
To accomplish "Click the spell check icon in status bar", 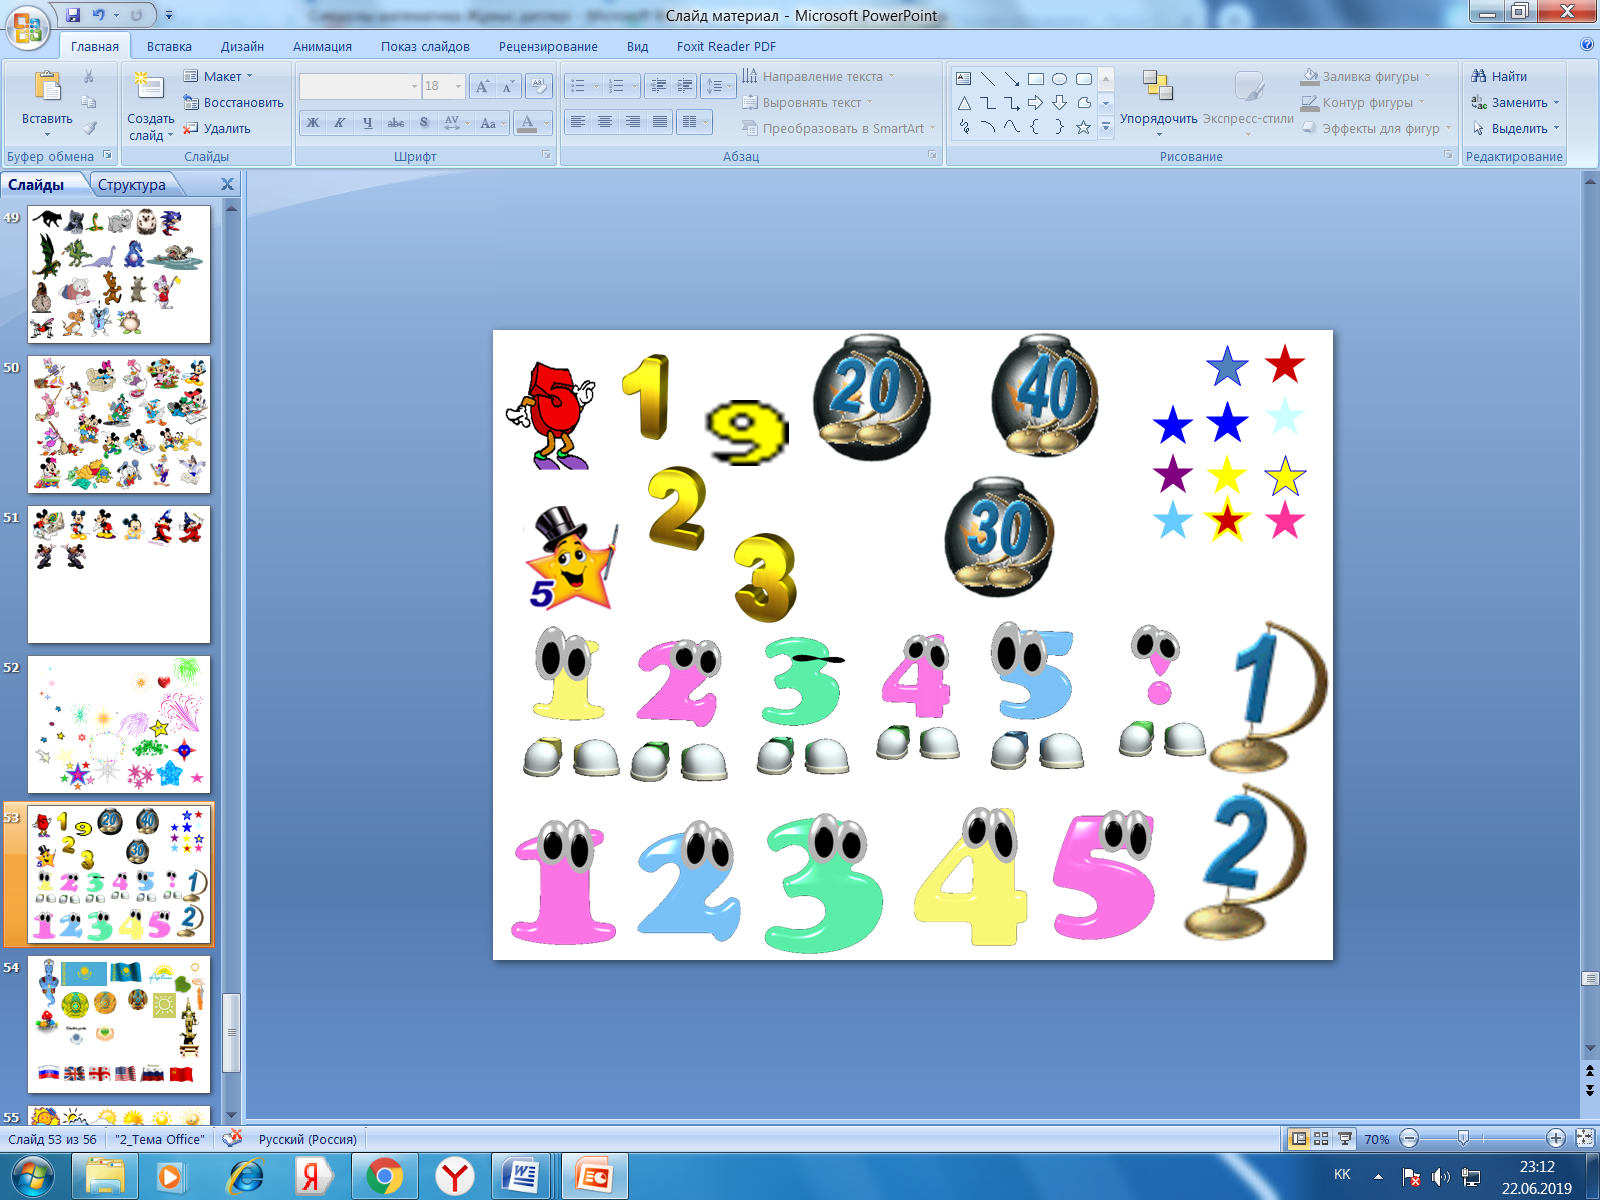I will (x=233, y=1139).
